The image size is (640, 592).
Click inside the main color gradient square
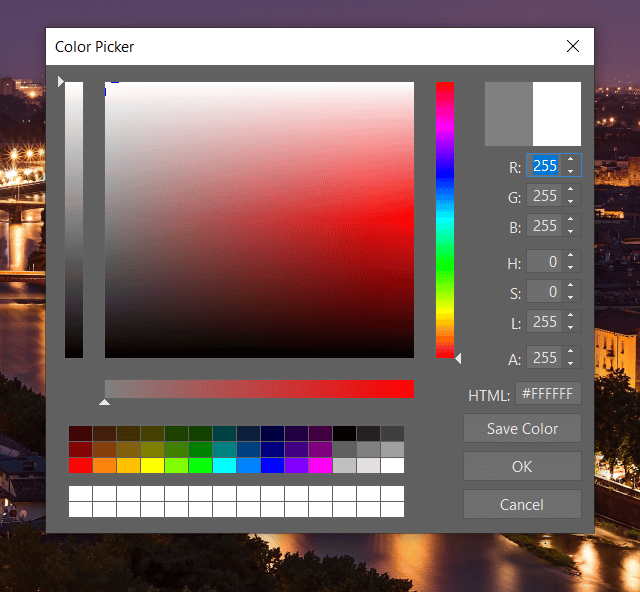[259, 220]
